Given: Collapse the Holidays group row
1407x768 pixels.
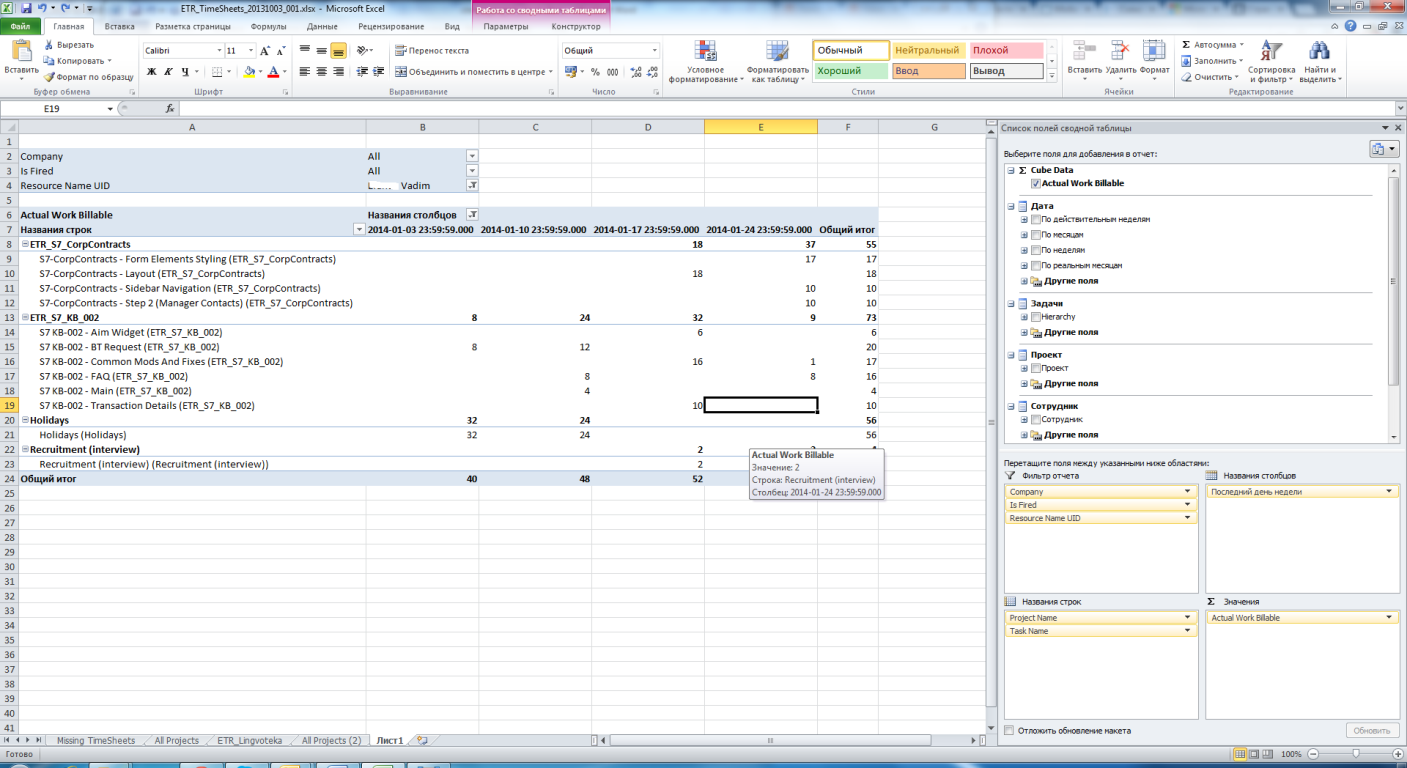Looking at the screenshot, I should point(25,421).
